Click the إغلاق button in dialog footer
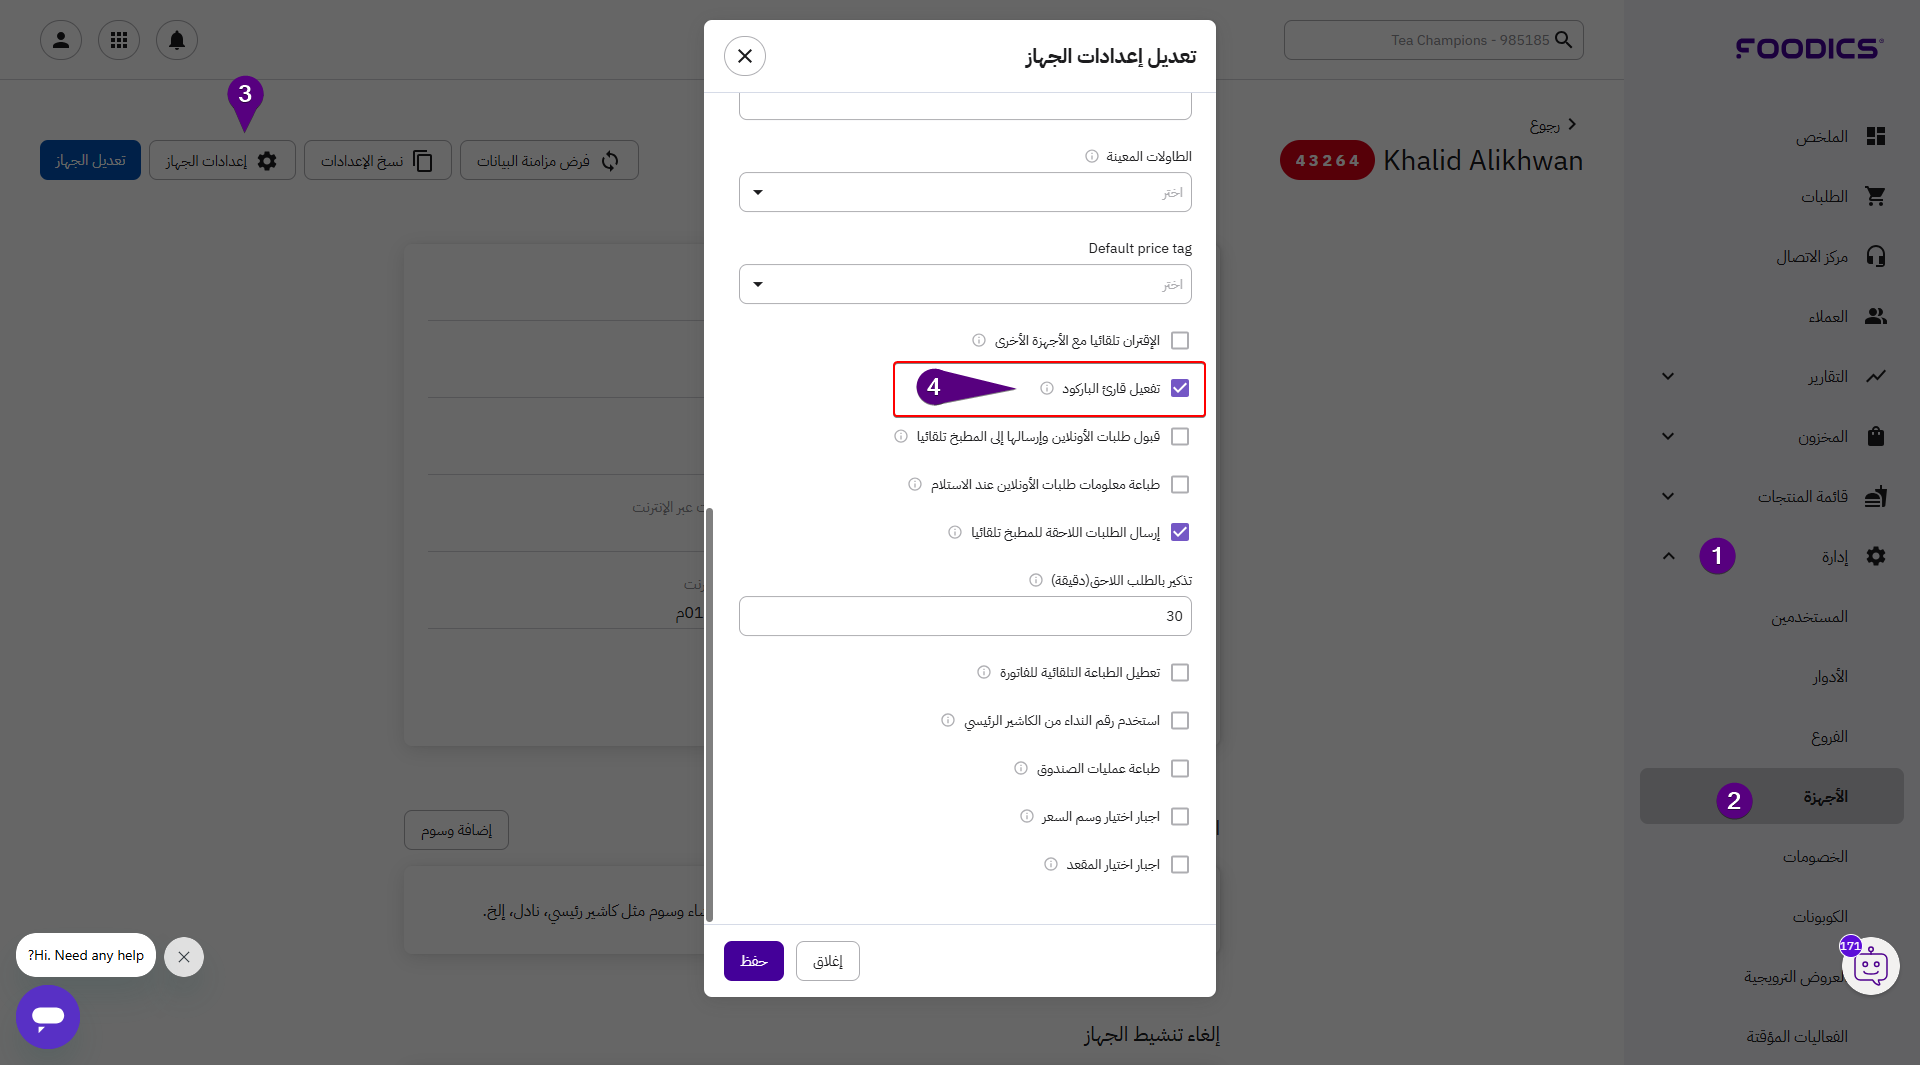 pos(827,961)
